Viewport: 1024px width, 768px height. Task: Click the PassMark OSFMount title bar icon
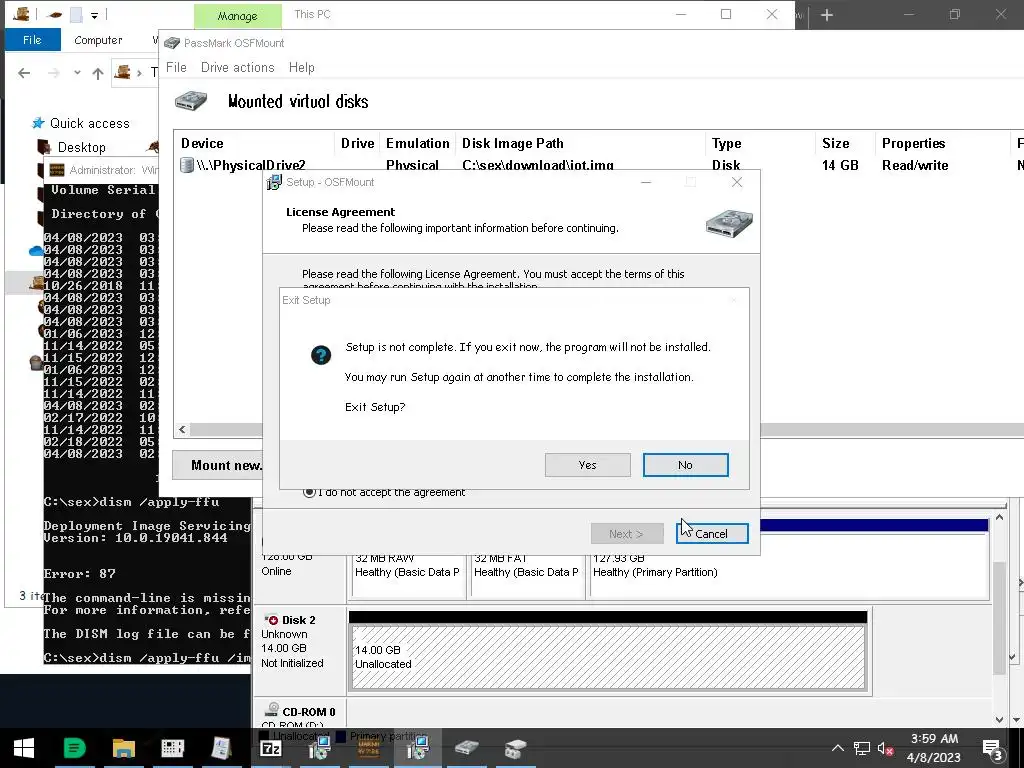(x=172, y=43)
